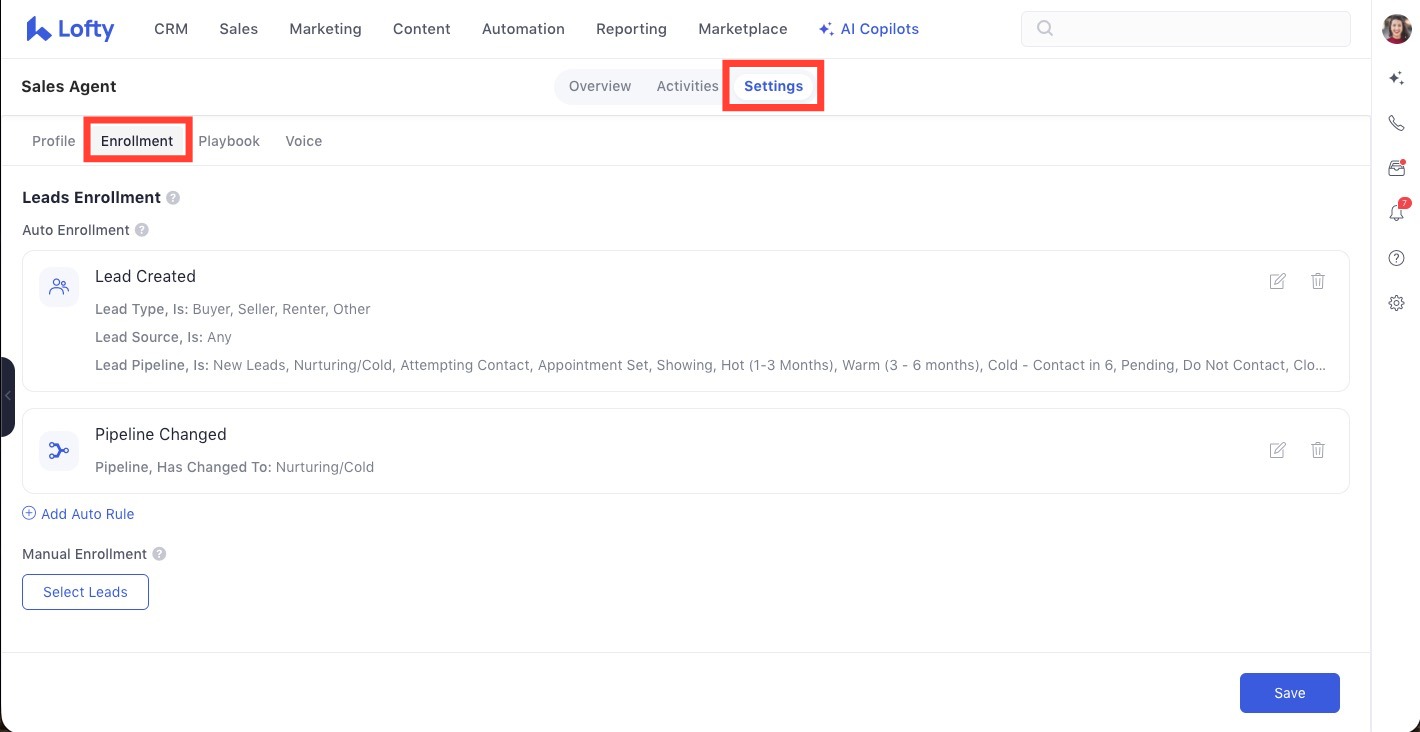Open the settings gear in the sidebar
This screenshot has width=1420, height=732.
(x=1396, y=302)
